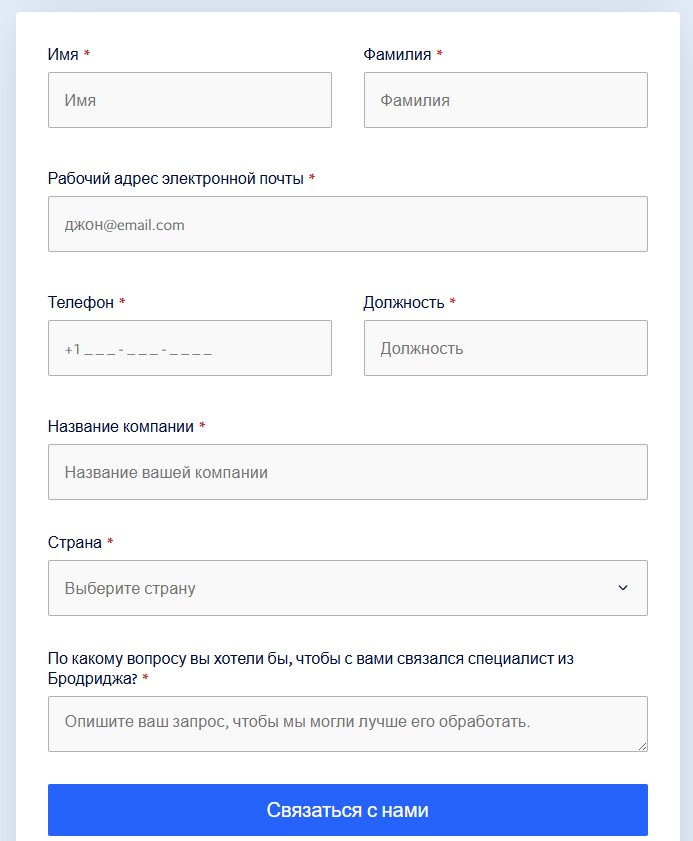Click the Телефон field label
Viewport: 693px width, 841px height.
point(81,302)
